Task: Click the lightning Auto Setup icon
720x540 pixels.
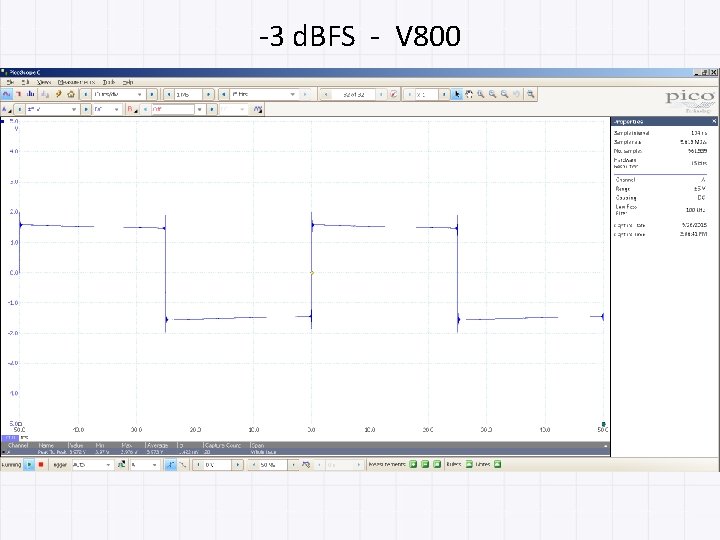Action: [58, 94]
